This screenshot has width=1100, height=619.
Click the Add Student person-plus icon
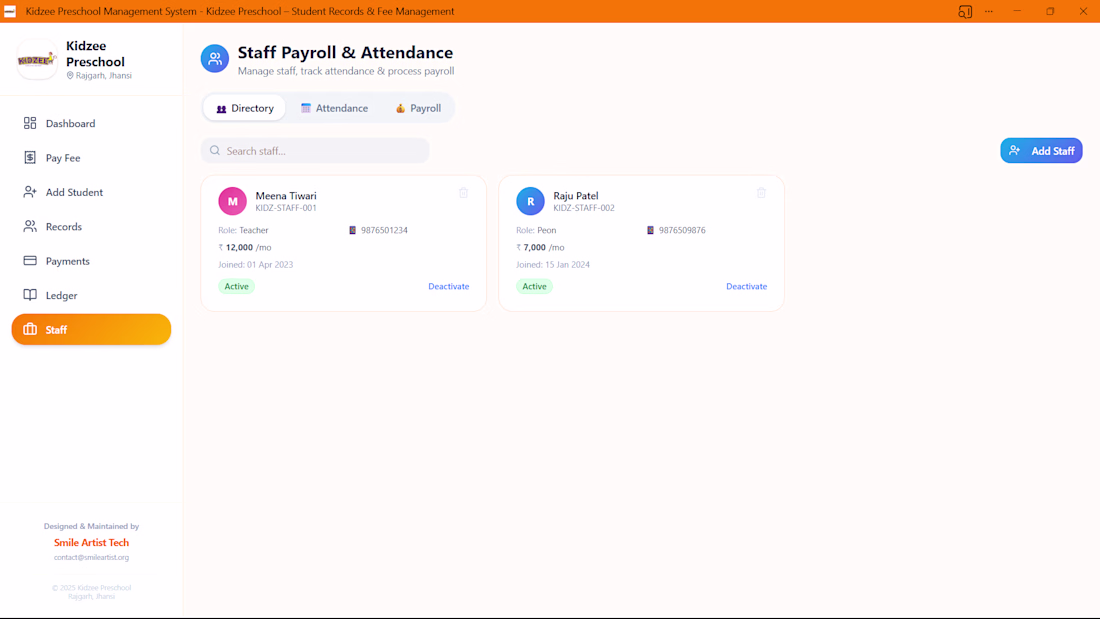click(30, 192)
